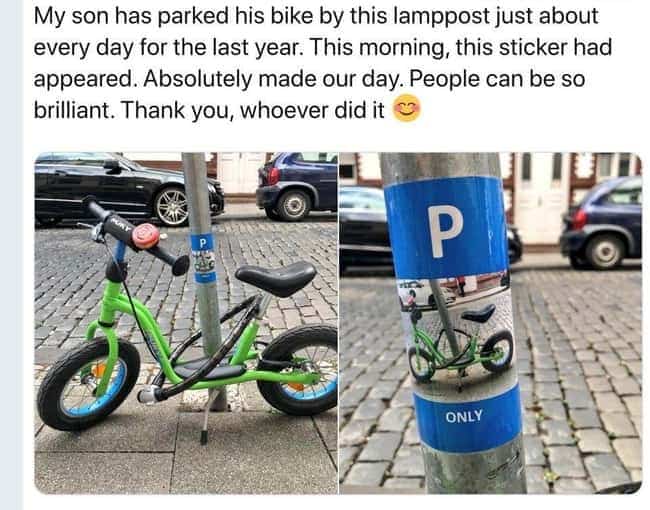The width and height of the screenshot is (650, 510).
Task: Click the blue car in the left photo
Action: pyautogui.click(x=297, y=187)
